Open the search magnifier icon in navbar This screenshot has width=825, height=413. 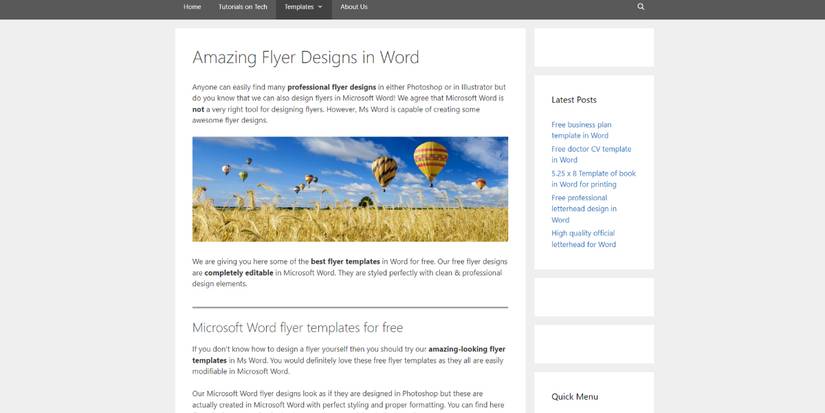640,7
